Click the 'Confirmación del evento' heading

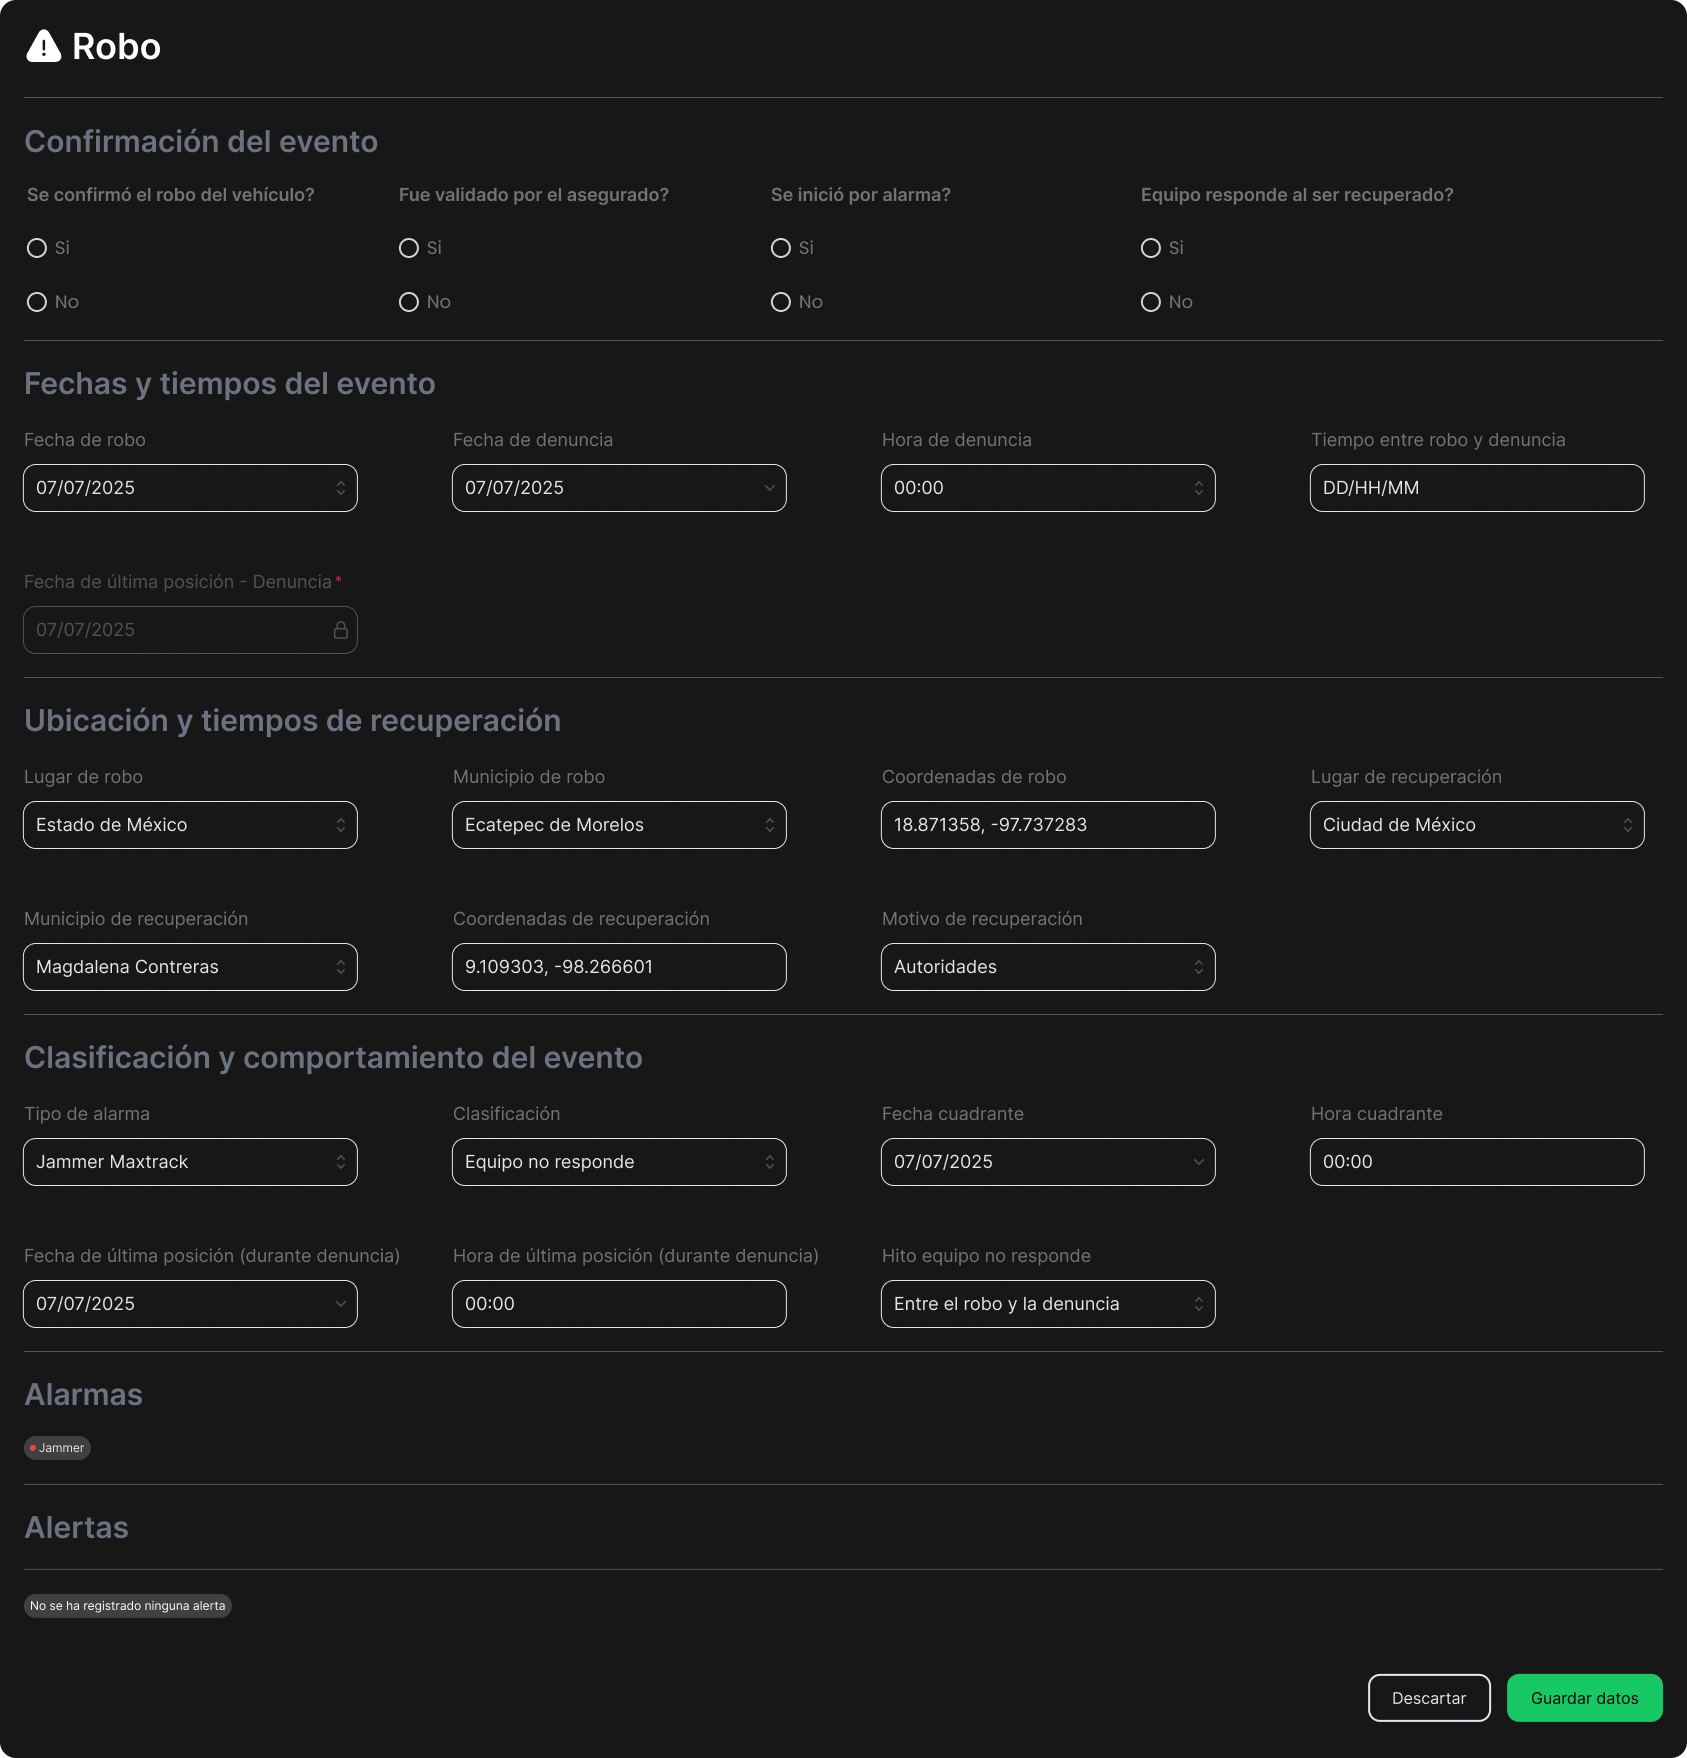[x=201, y=142]
